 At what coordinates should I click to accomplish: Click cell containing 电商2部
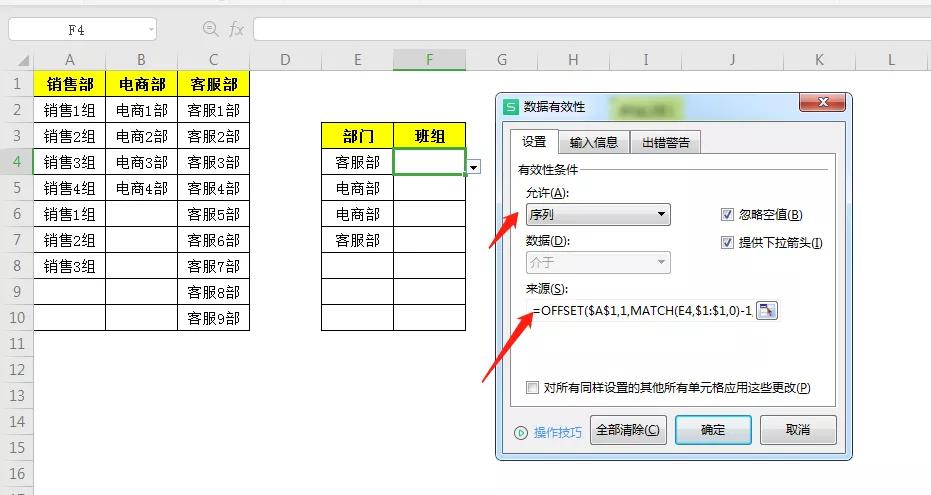[141, 136]
